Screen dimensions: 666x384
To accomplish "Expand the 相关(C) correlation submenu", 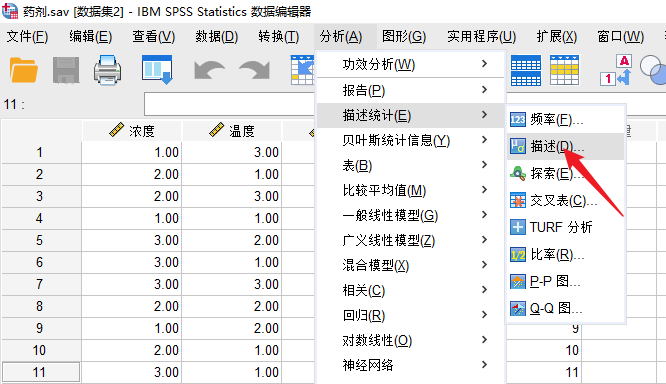I will tap(411, 290).
